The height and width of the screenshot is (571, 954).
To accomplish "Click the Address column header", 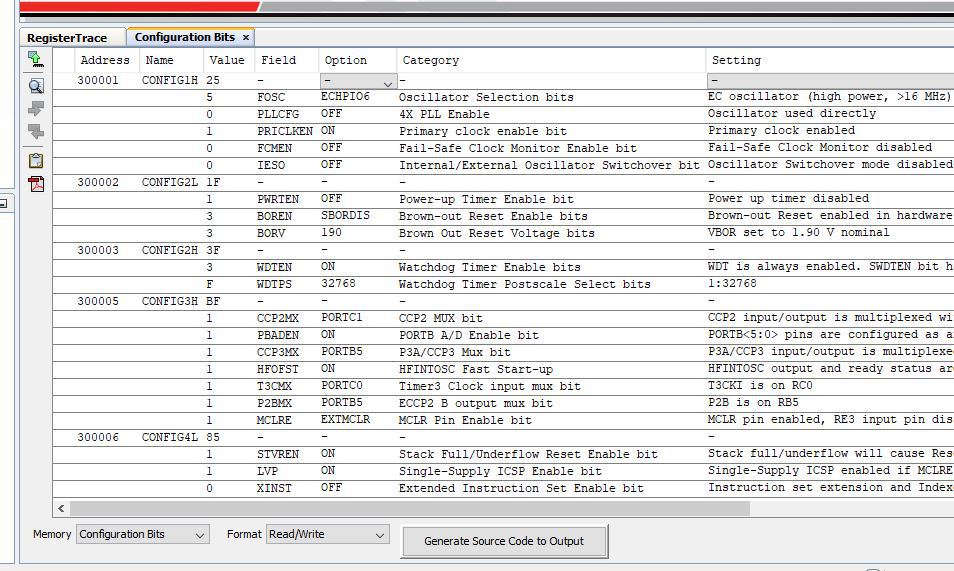I will (x=105, y=60).
